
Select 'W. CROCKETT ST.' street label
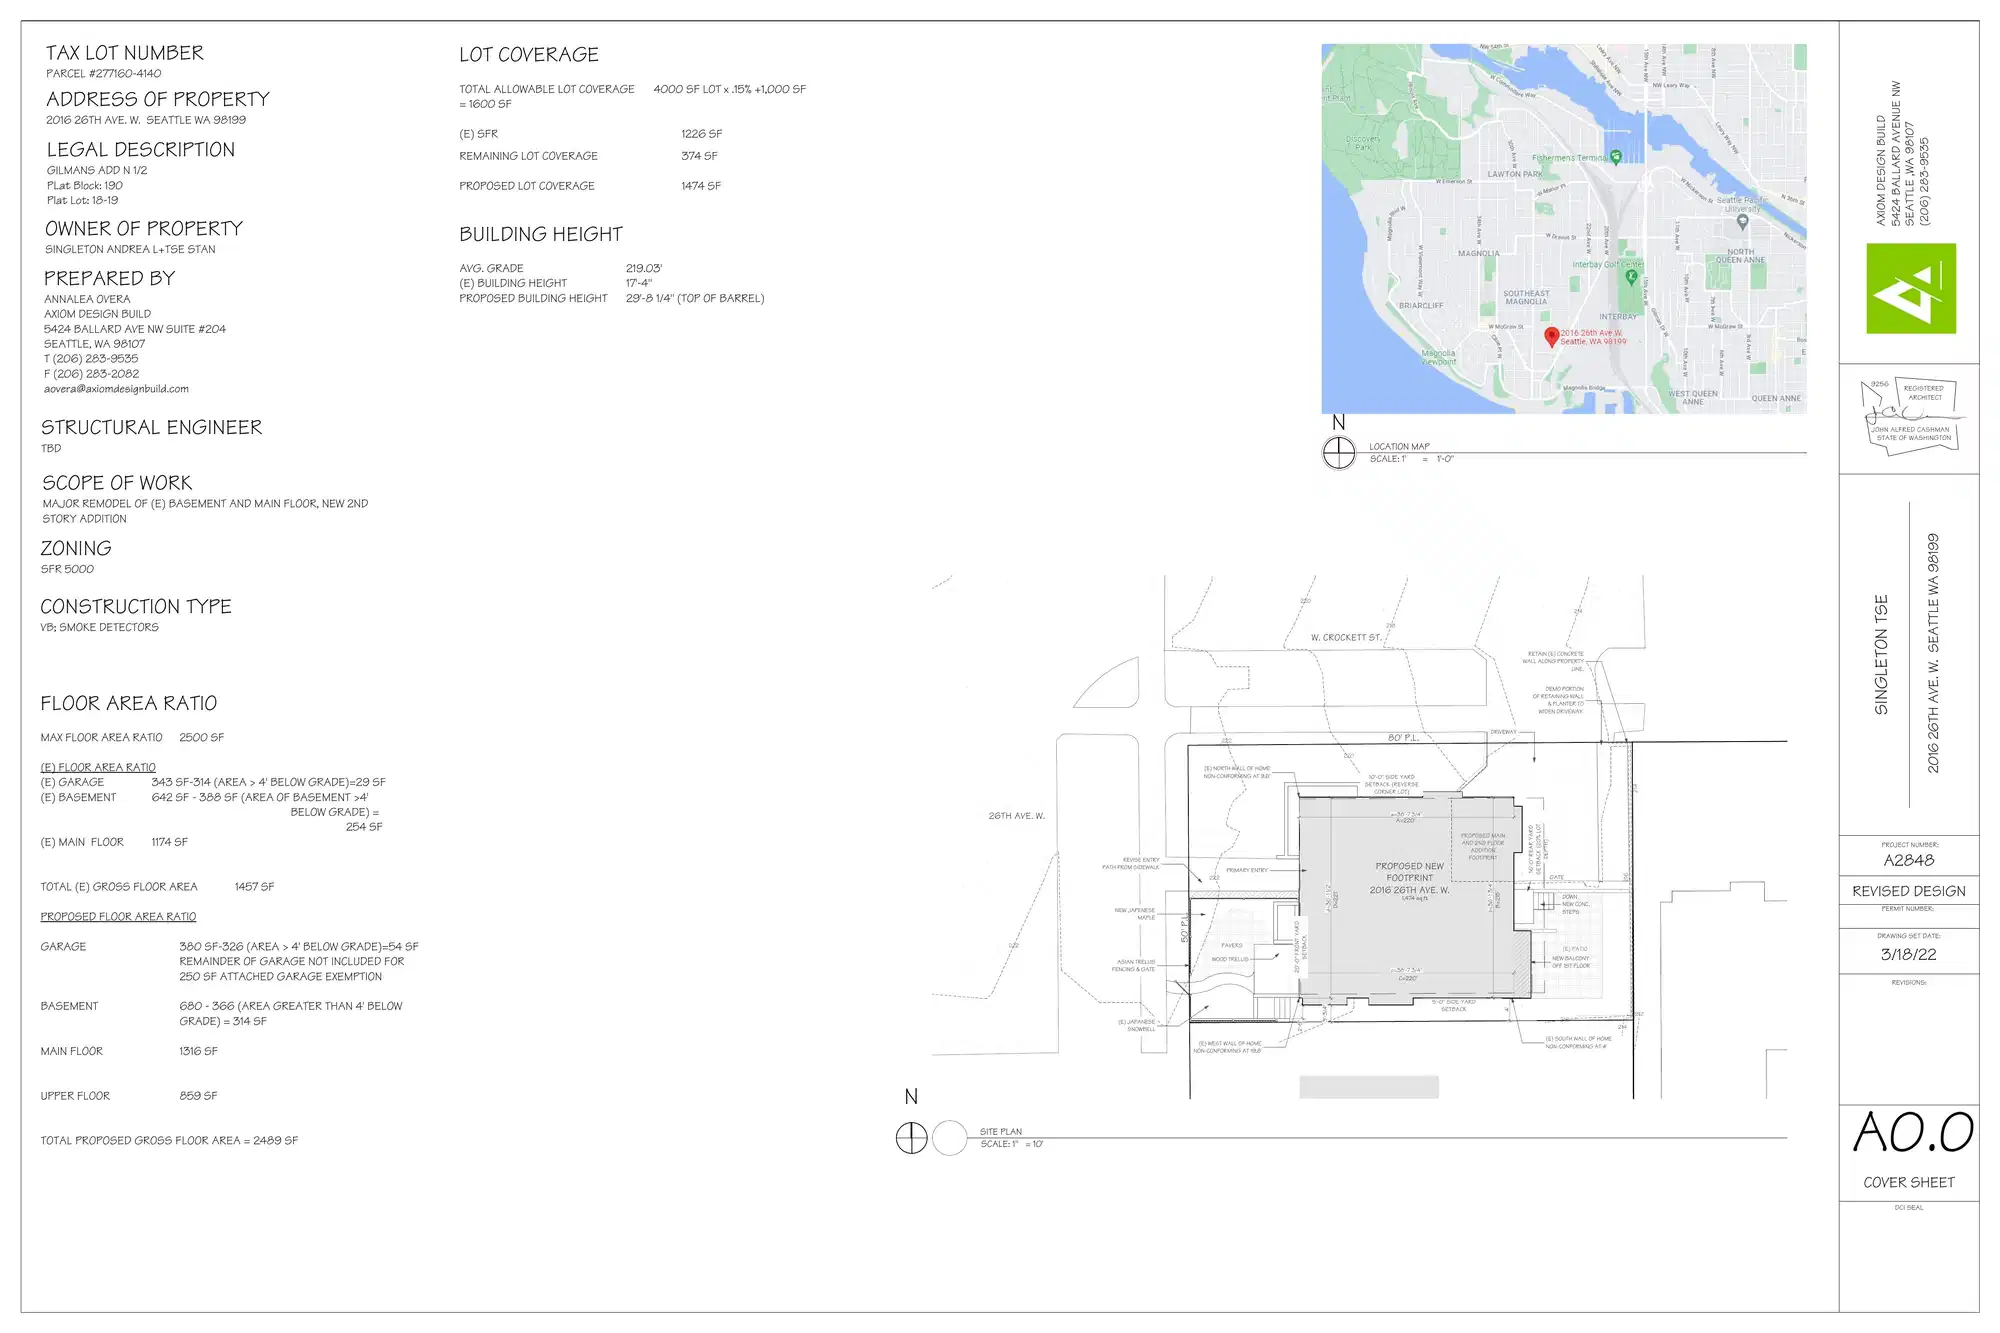[x=1346, y=638]
